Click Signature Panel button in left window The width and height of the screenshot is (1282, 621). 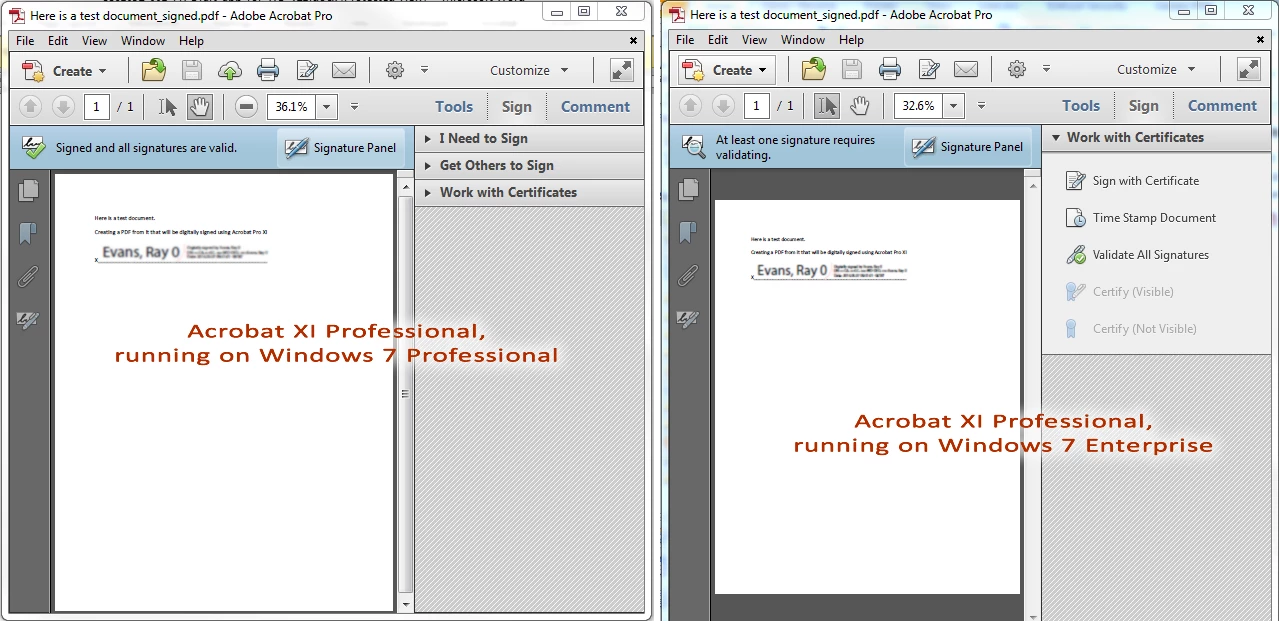tap(341, 148)
